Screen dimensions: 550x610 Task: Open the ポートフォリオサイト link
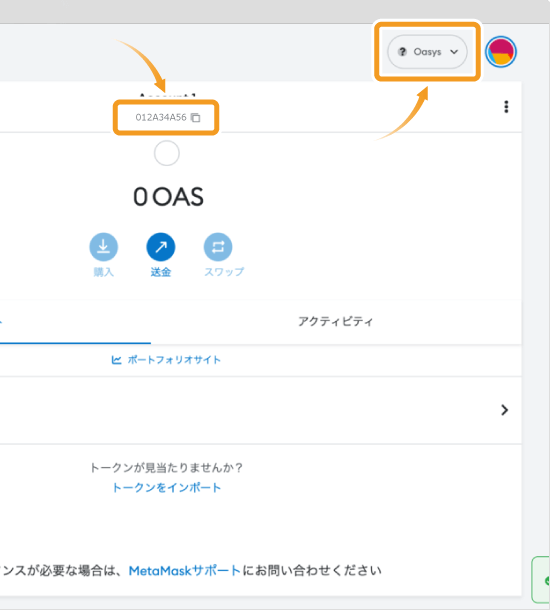pyautogui.click(x=166, y=360)
